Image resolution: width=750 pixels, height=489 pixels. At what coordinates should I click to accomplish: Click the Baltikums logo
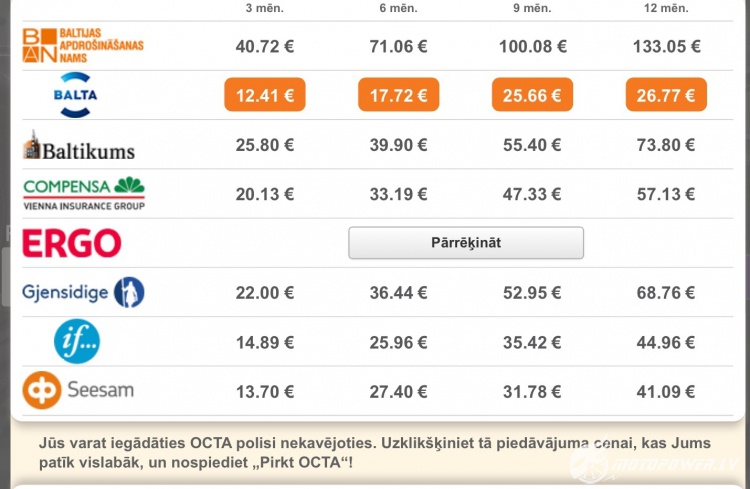click(x=79, y=145)
